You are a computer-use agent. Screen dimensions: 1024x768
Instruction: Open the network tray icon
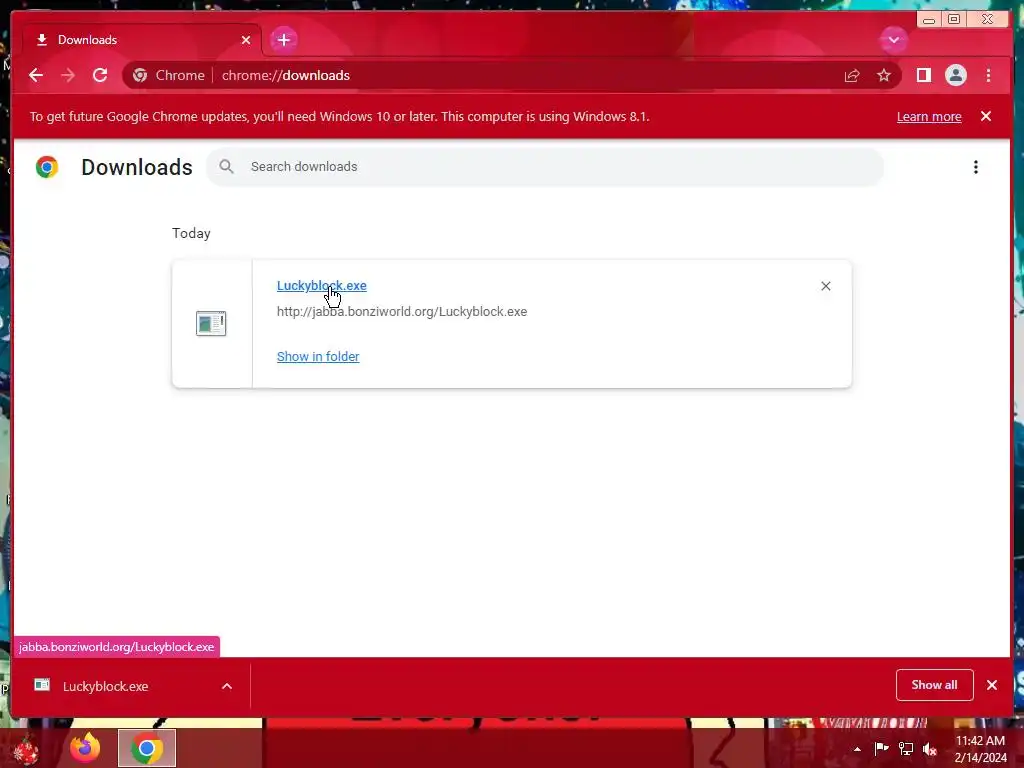(x=906, y=748)
